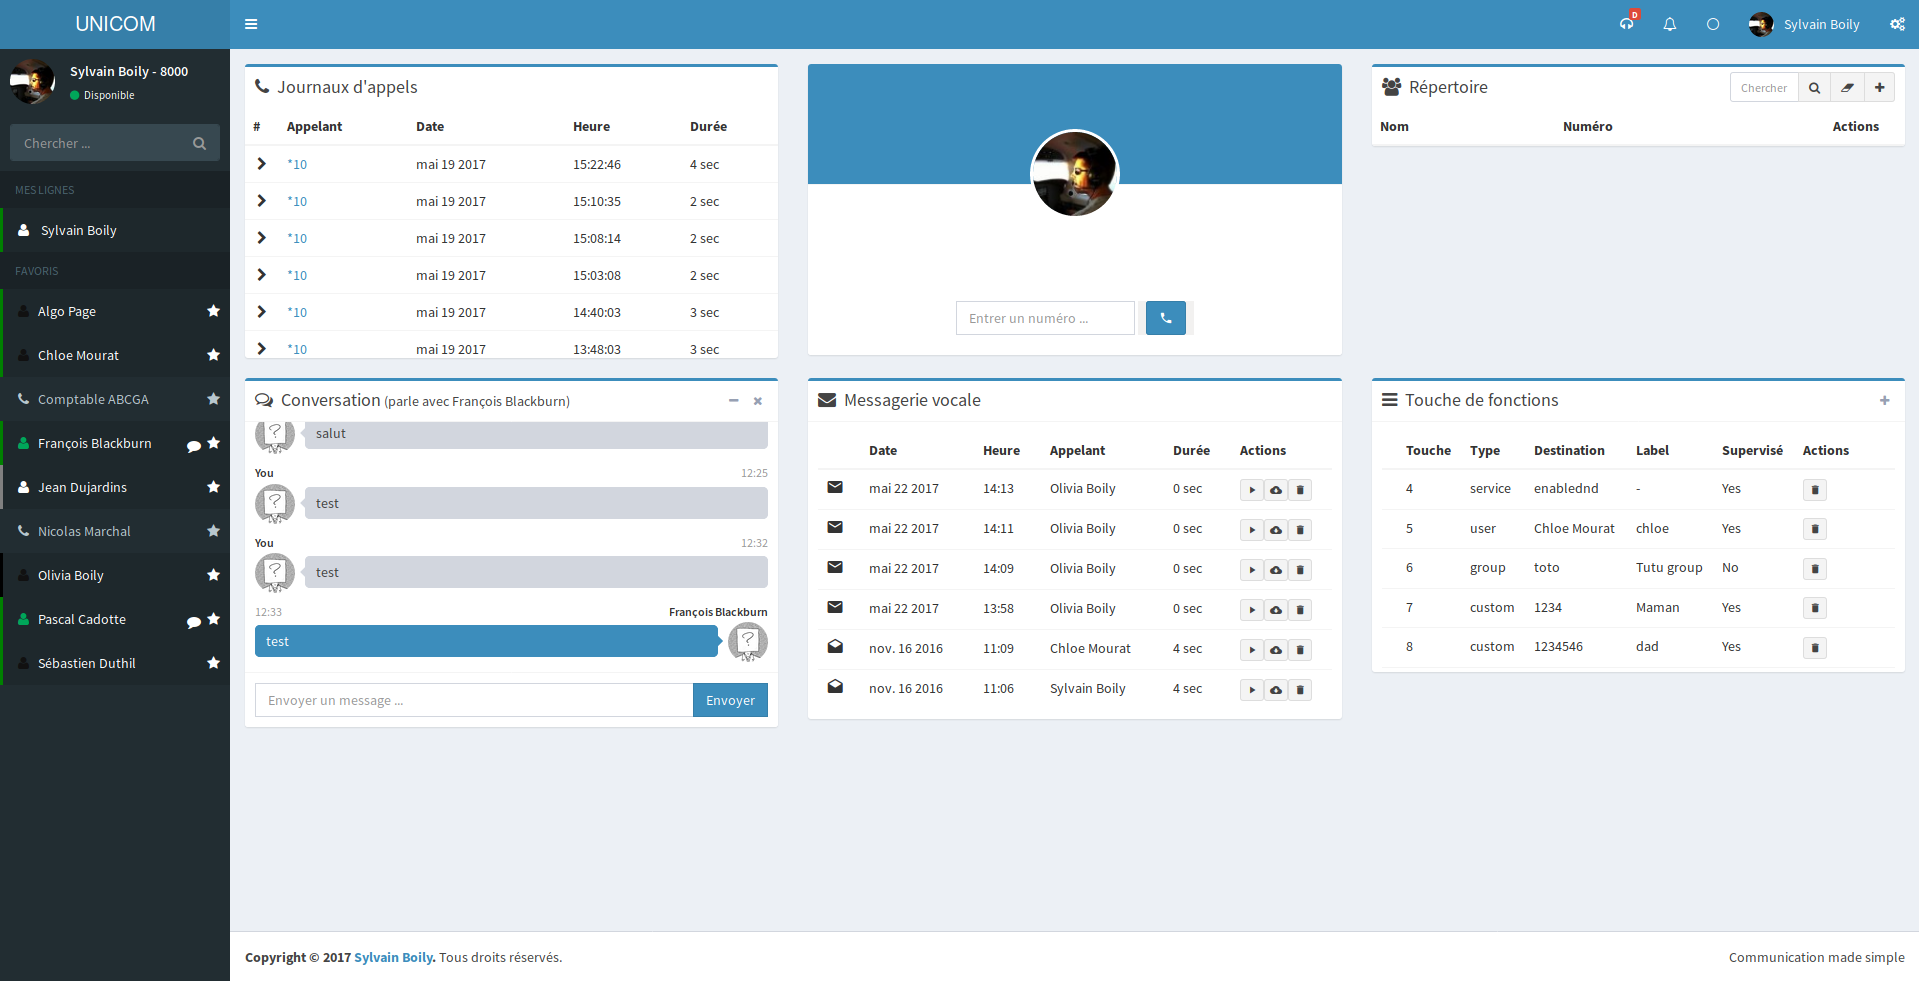Click the Envoyer un message field
Screen dimensions: 1919x981
pyautogui.click(x=474, y=700)
